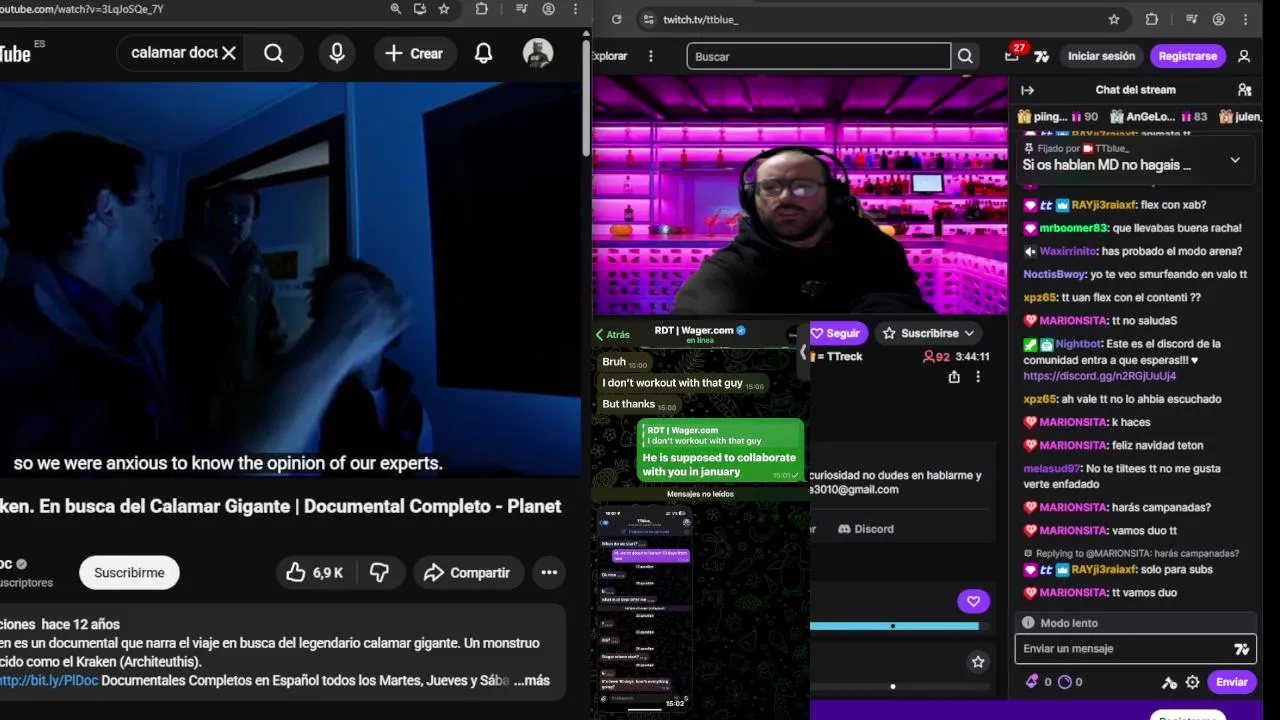
Task: Open Twitch Explorar tab
Action: (x=610, y=56)
